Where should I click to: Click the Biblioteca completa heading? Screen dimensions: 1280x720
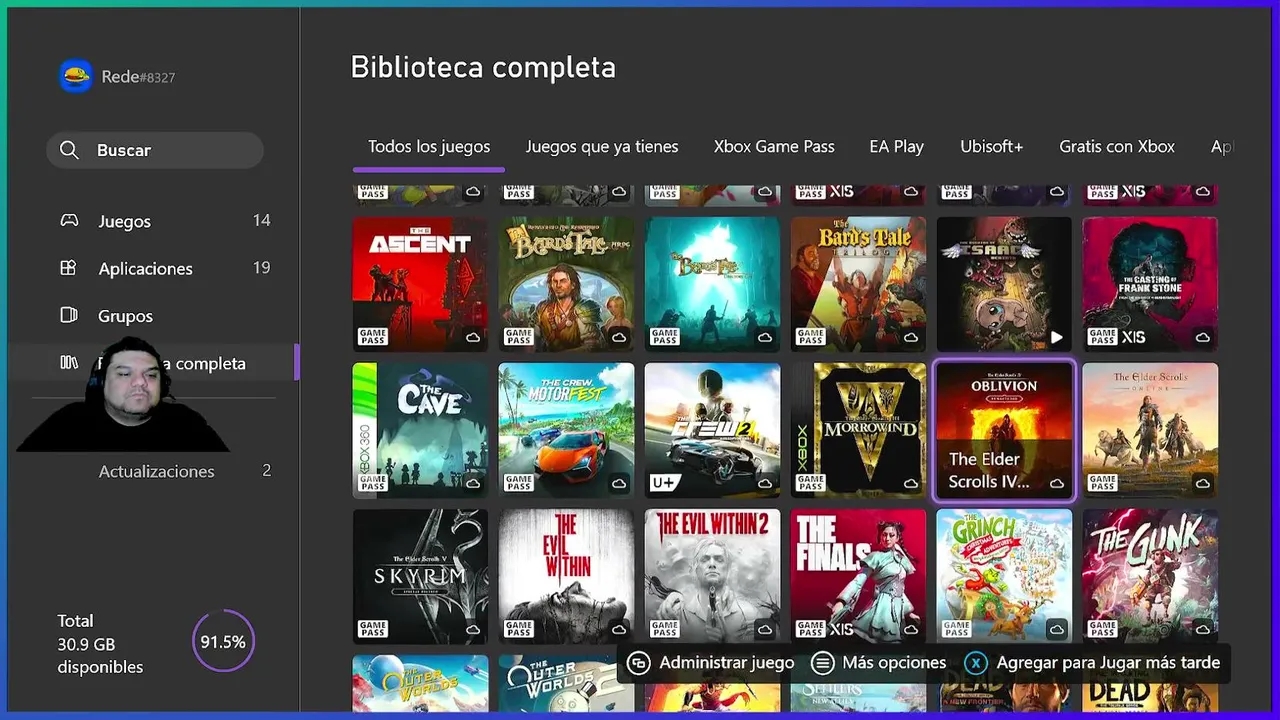pos(483,68)
